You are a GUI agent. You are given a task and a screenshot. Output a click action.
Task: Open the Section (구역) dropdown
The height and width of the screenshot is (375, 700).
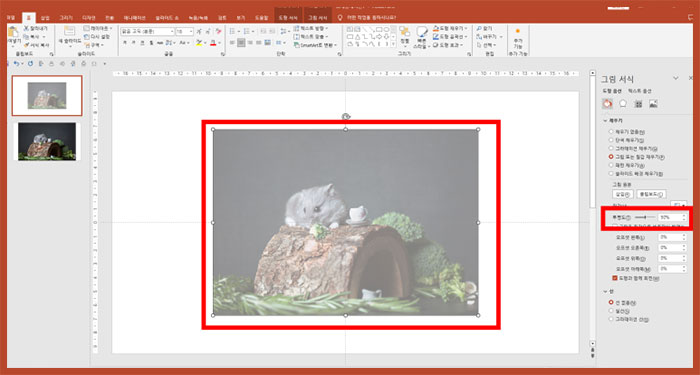coord(95,45)
